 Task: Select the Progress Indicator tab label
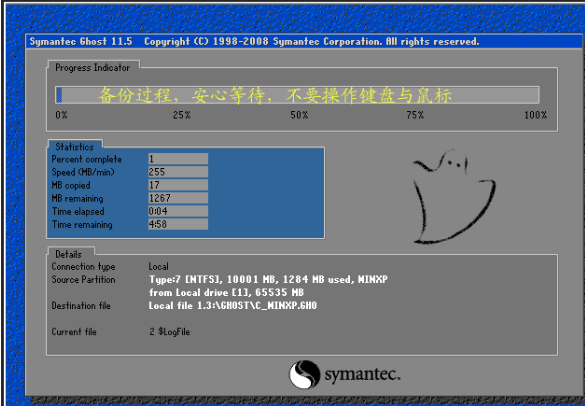(x=93, y=68)
